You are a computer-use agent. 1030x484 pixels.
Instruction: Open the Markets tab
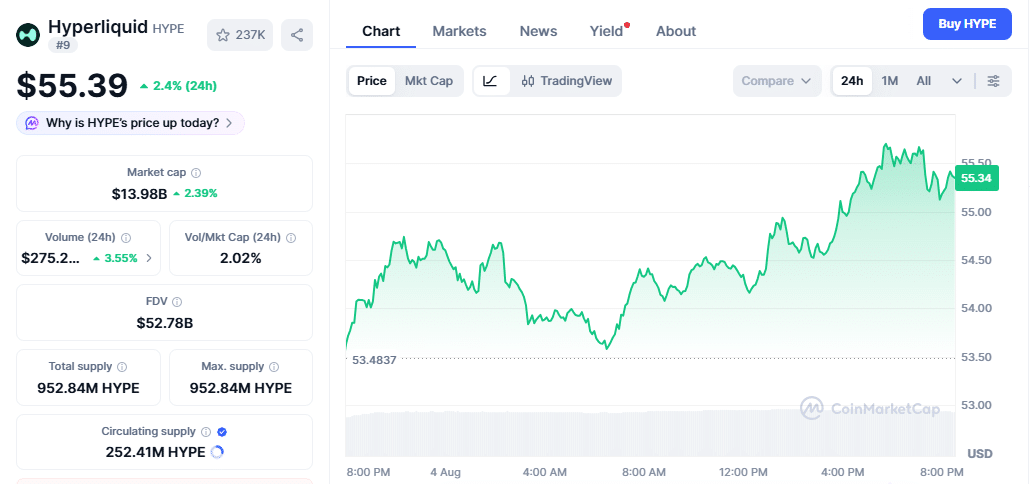(459, 31)
